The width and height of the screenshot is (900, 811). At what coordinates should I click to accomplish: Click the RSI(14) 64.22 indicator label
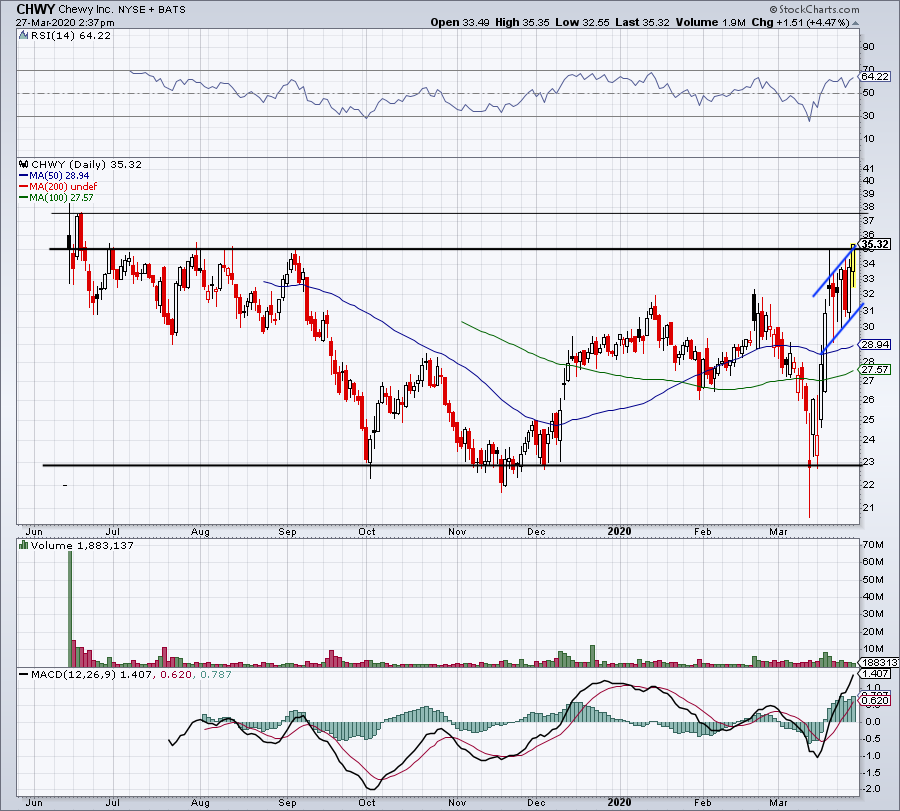click(x=70, y=36)
